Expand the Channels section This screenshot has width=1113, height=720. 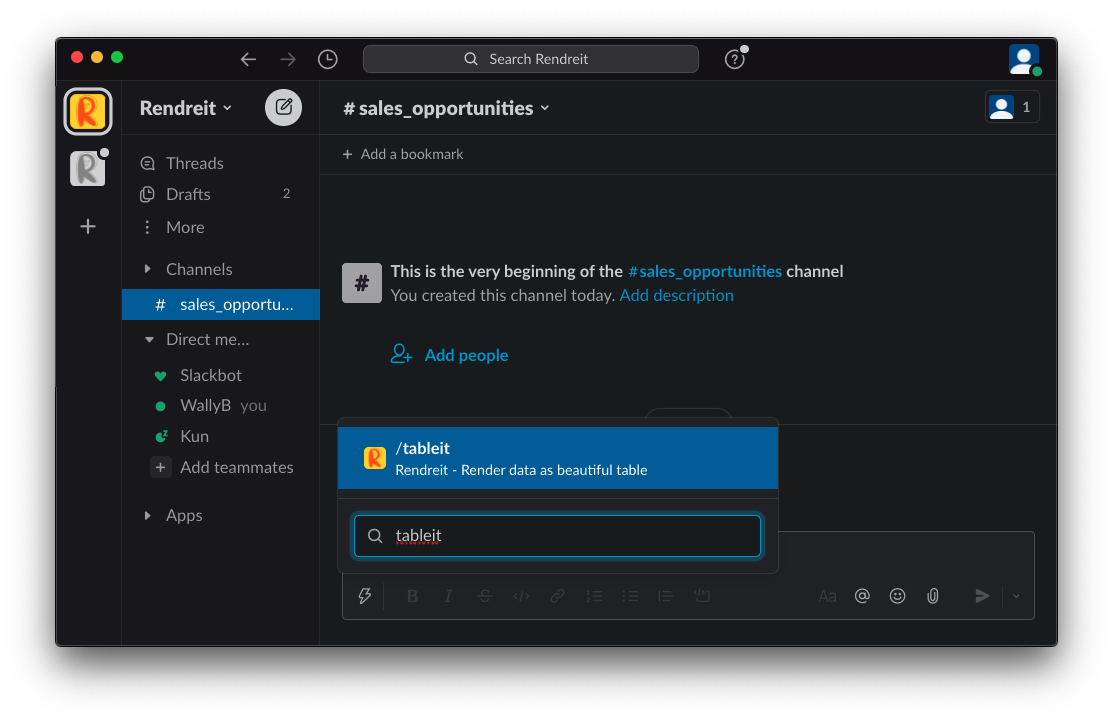point(148,269)
